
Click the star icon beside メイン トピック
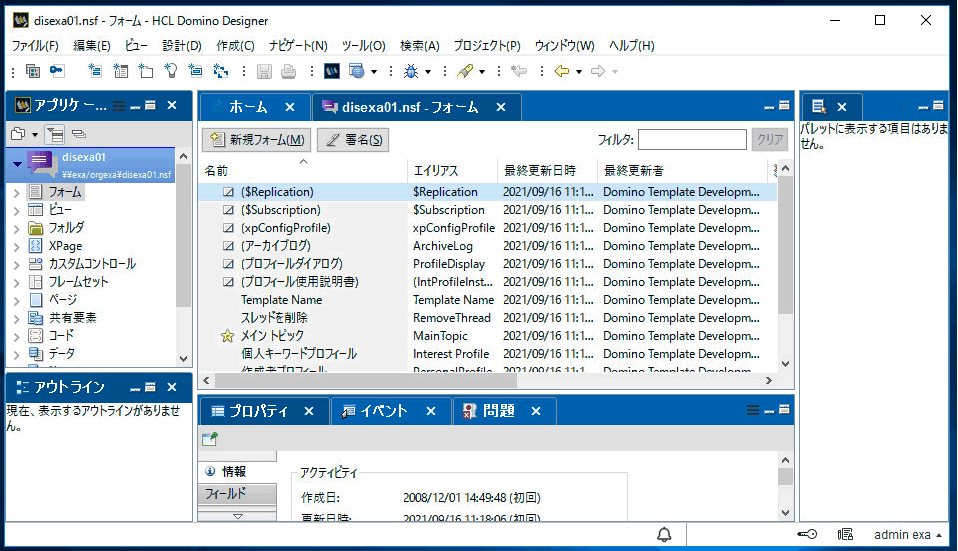(x=227, y=336)
